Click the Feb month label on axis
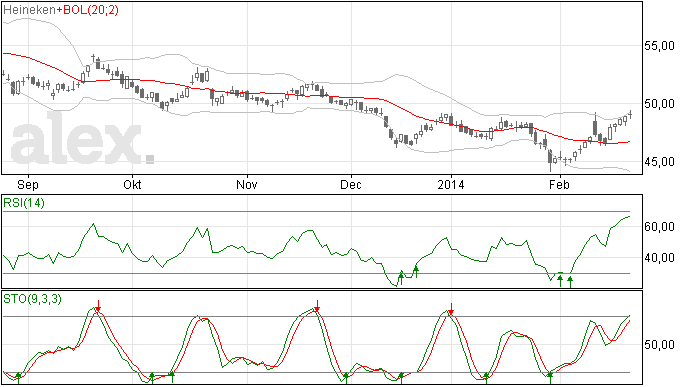Screen dimensions: 690x387 [x=559, y=184]
